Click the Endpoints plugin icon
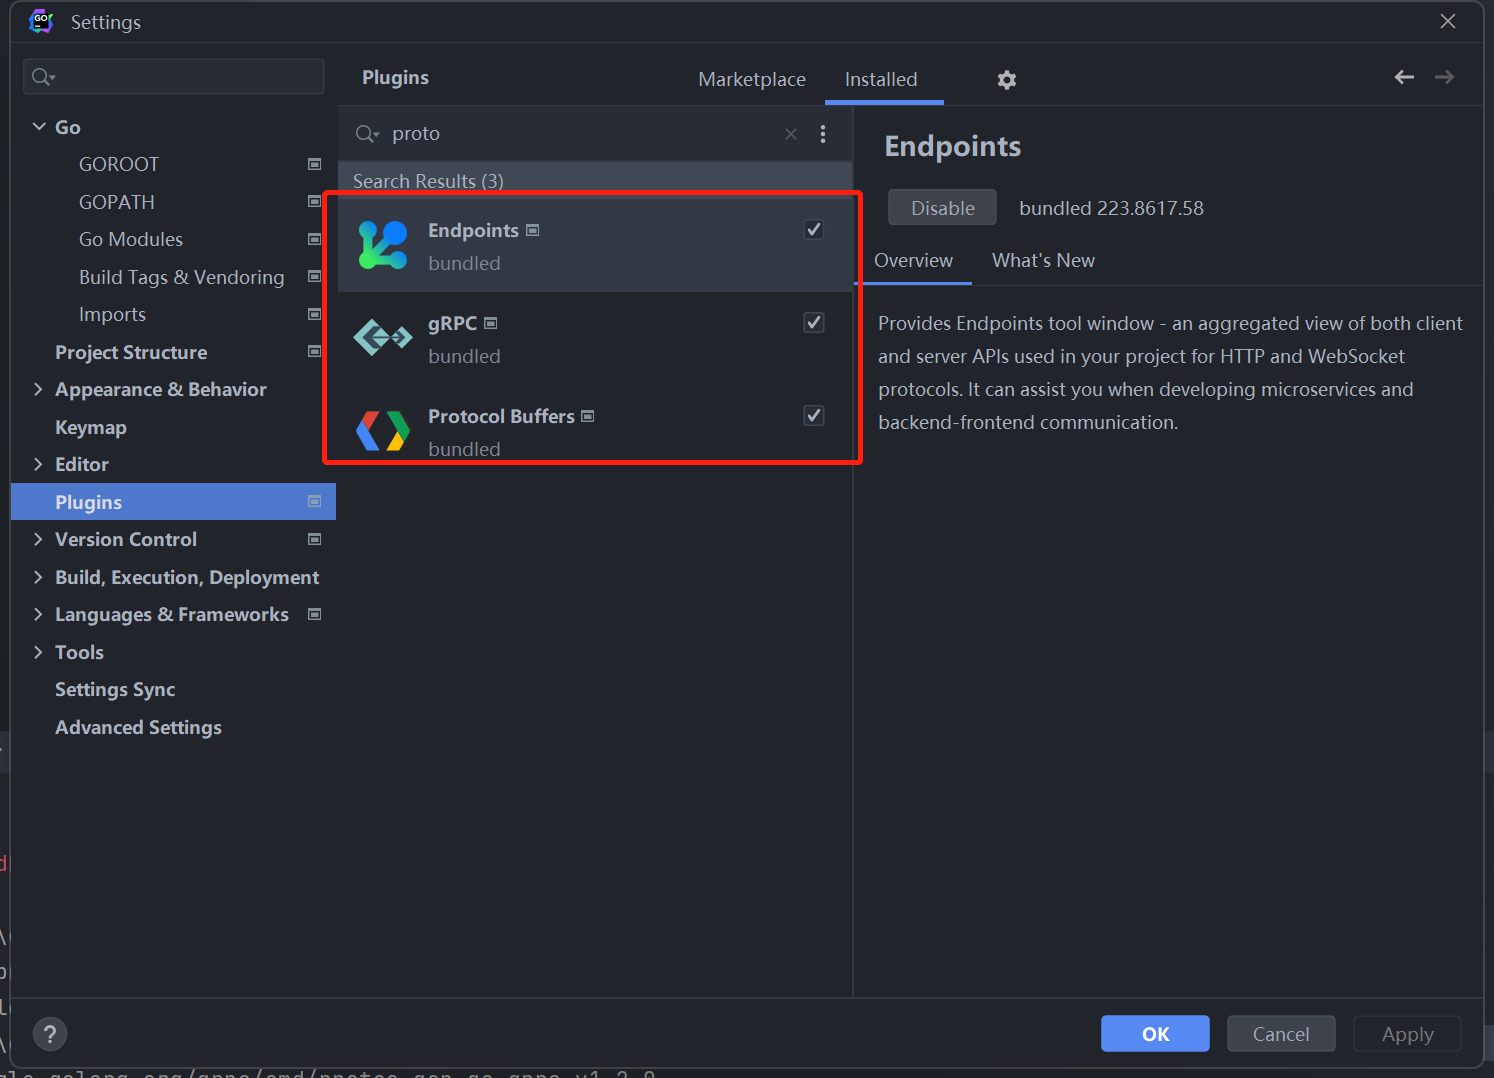1494x1078 pixels. point(383,245)
